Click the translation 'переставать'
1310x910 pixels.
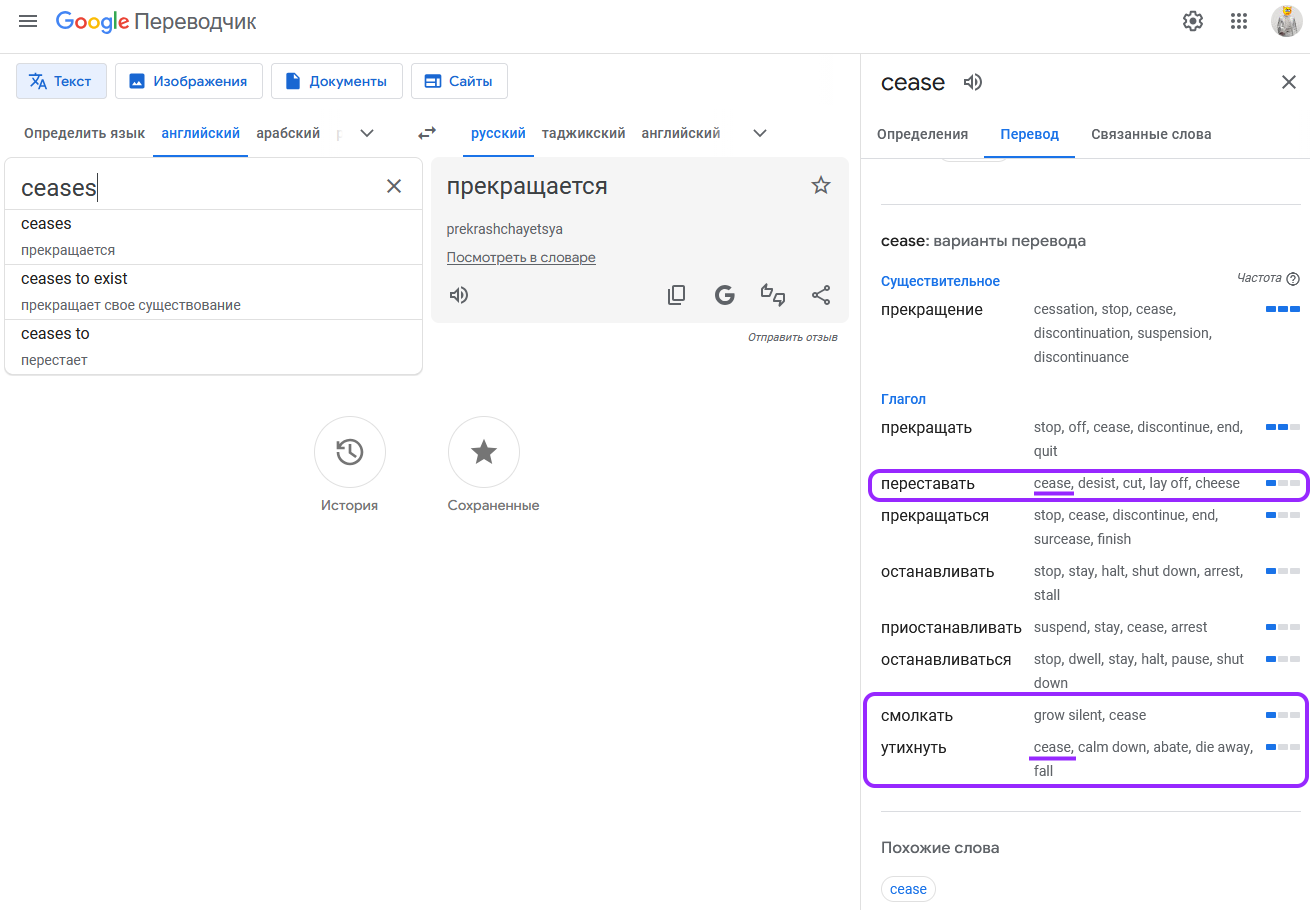click(x=928, y=484)
